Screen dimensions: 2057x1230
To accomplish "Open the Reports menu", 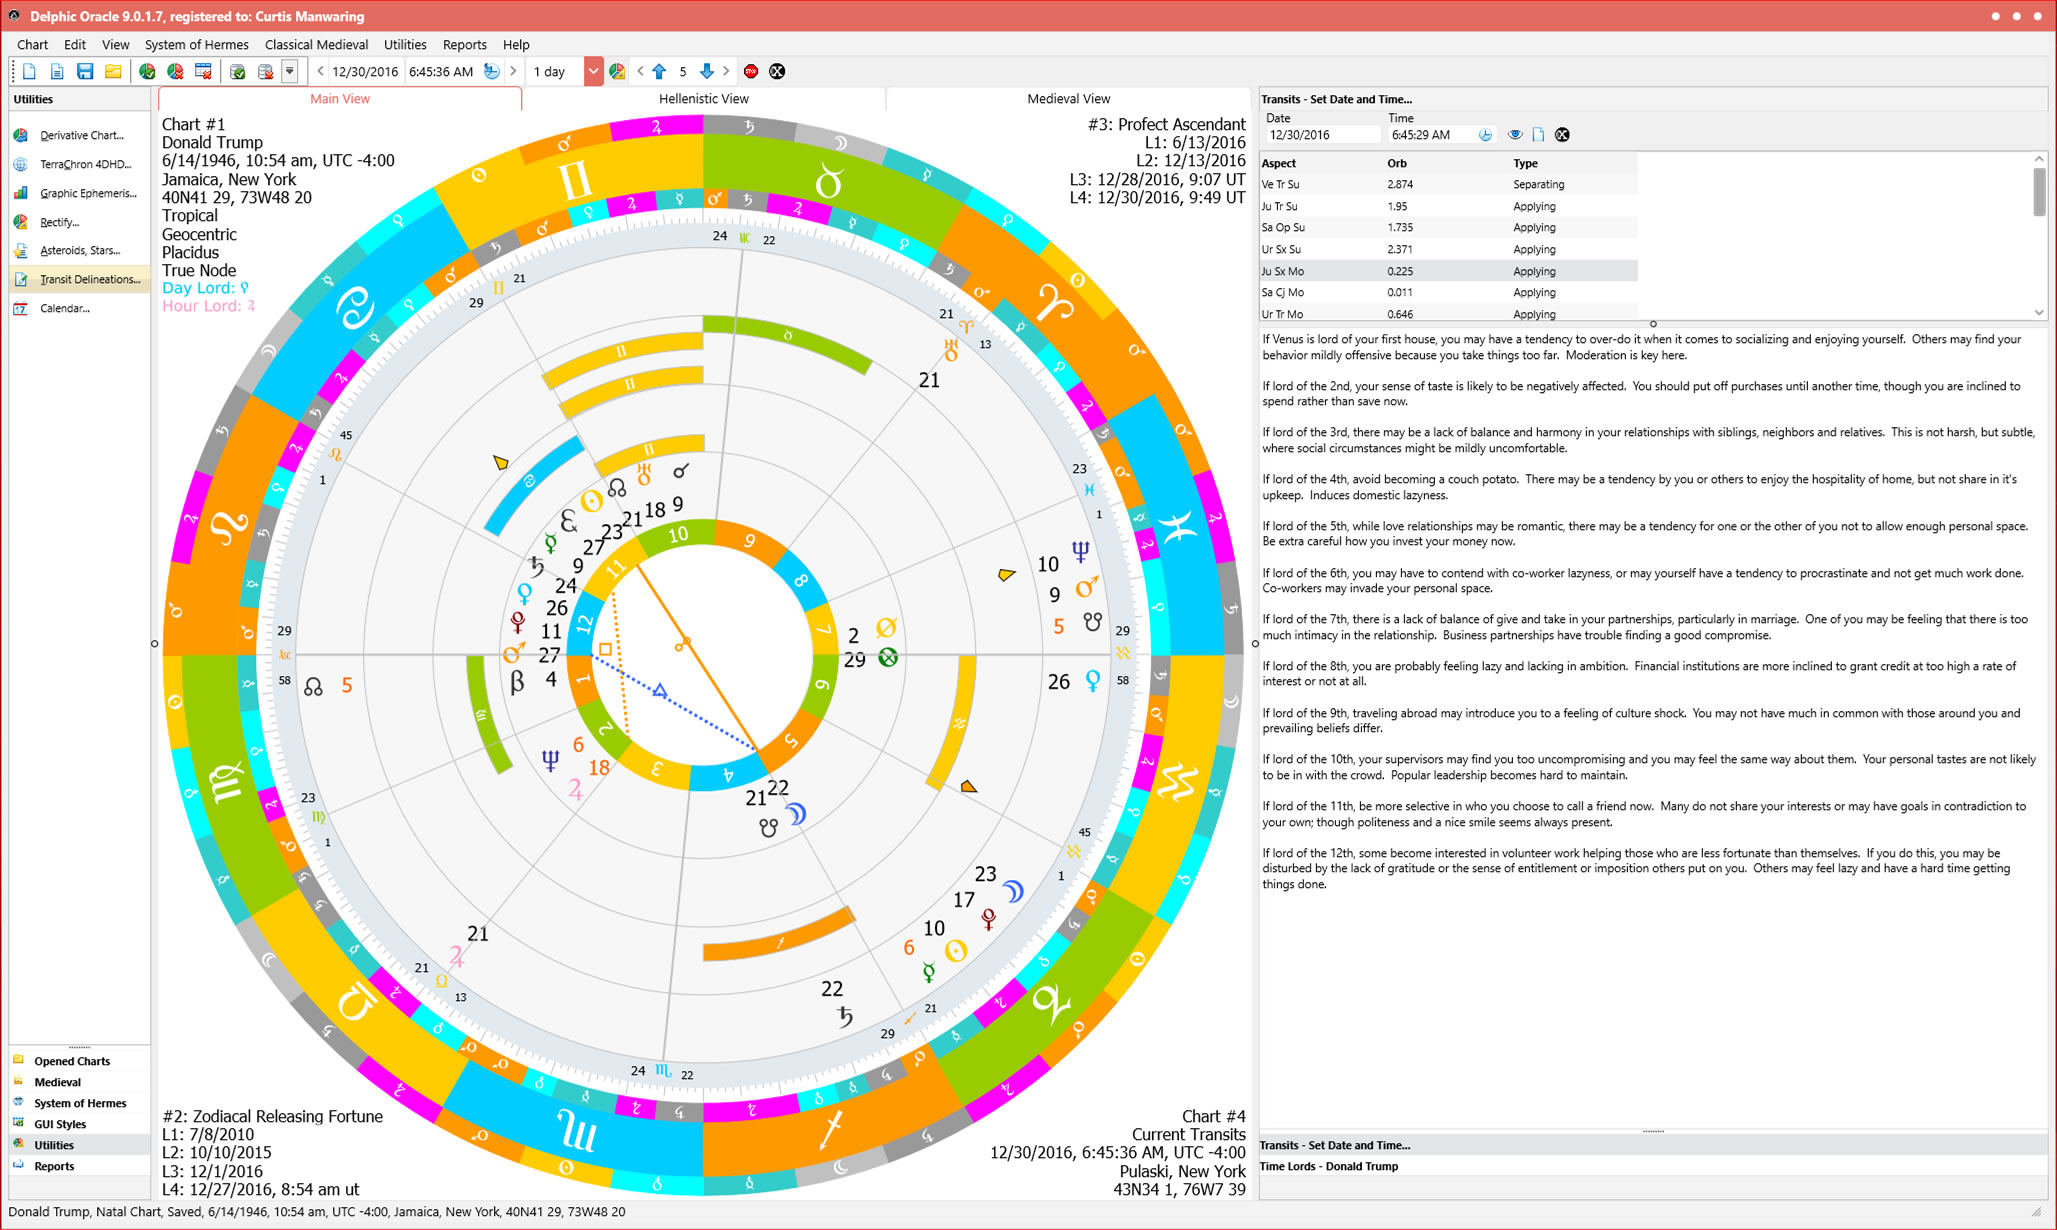I will click(x=464, y=45).
